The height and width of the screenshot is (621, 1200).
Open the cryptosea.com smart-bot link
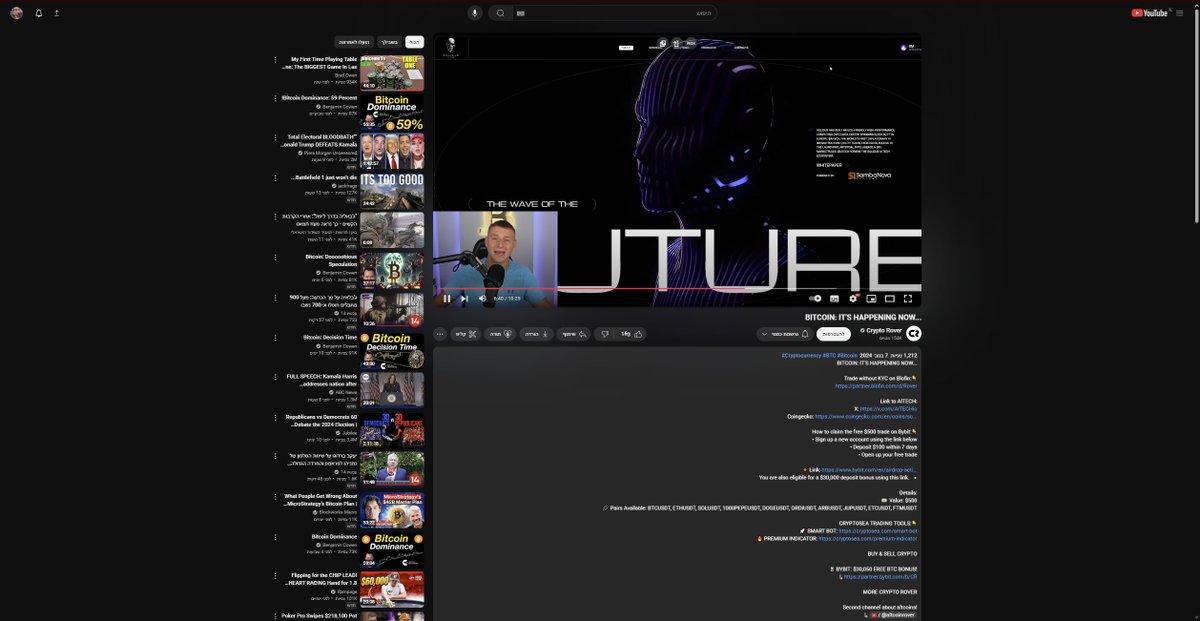click(x=878, y=531)
